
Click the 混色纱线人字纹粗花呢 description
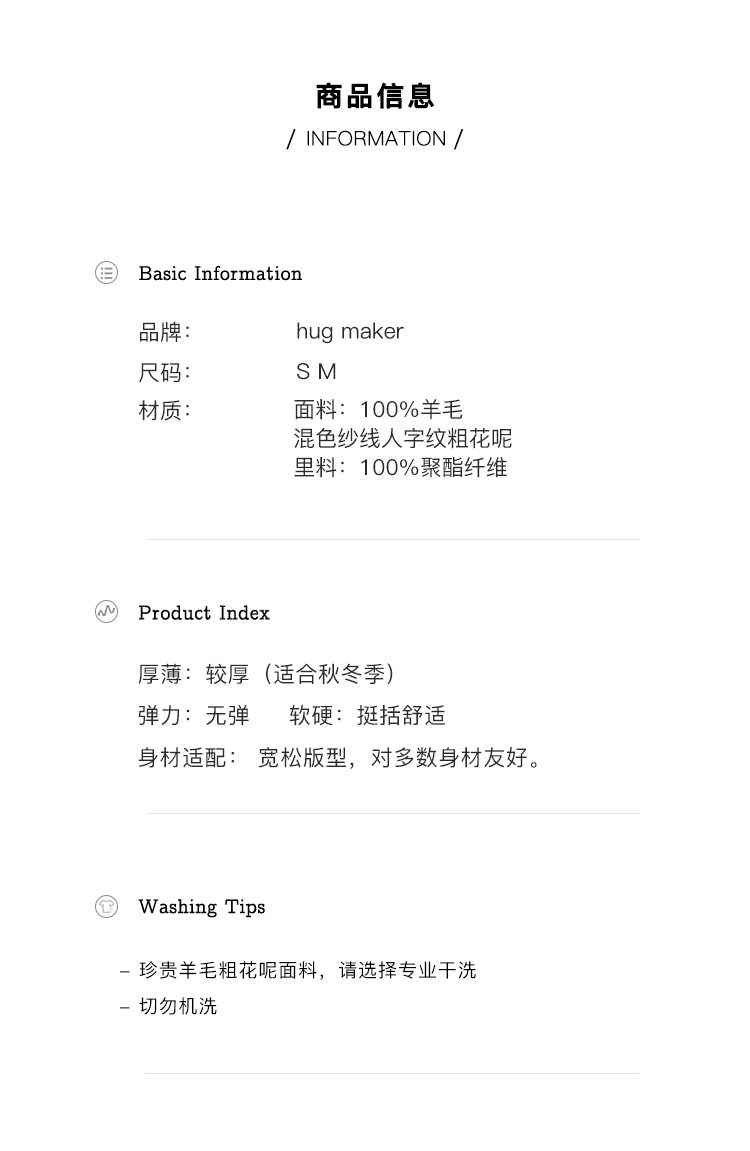click(x=403, y=438)
